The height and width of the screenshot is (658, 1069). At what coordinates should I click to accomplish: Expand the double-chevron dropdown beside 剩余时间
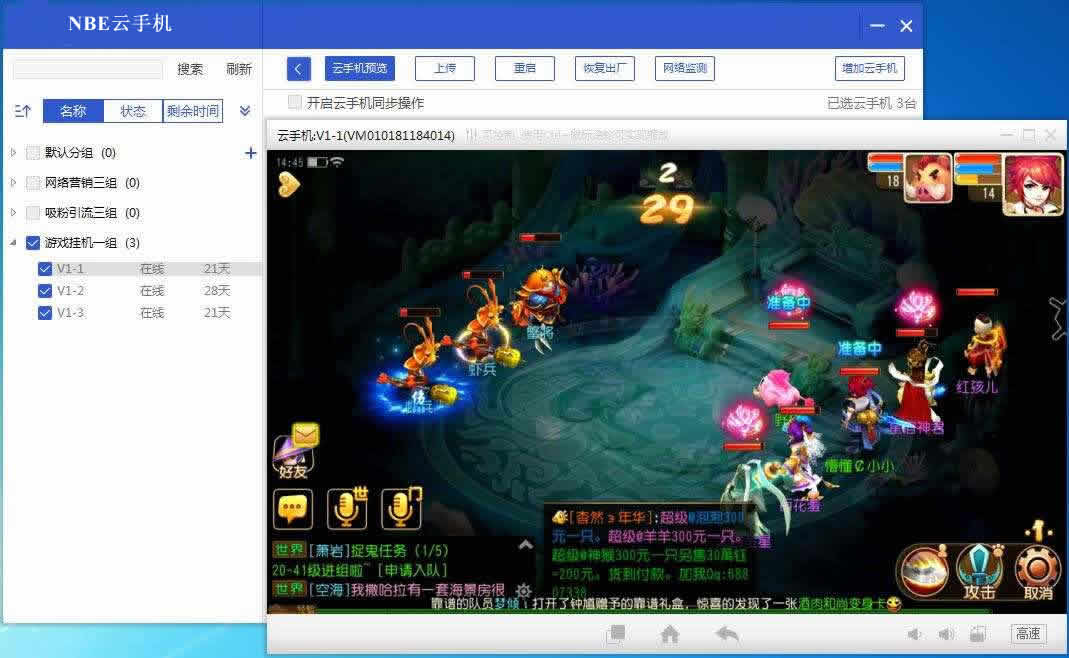[245, 110]
